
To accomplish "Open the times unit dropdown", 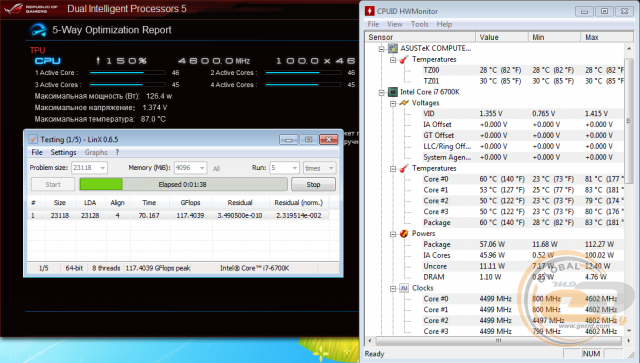I will click(331, 168).
